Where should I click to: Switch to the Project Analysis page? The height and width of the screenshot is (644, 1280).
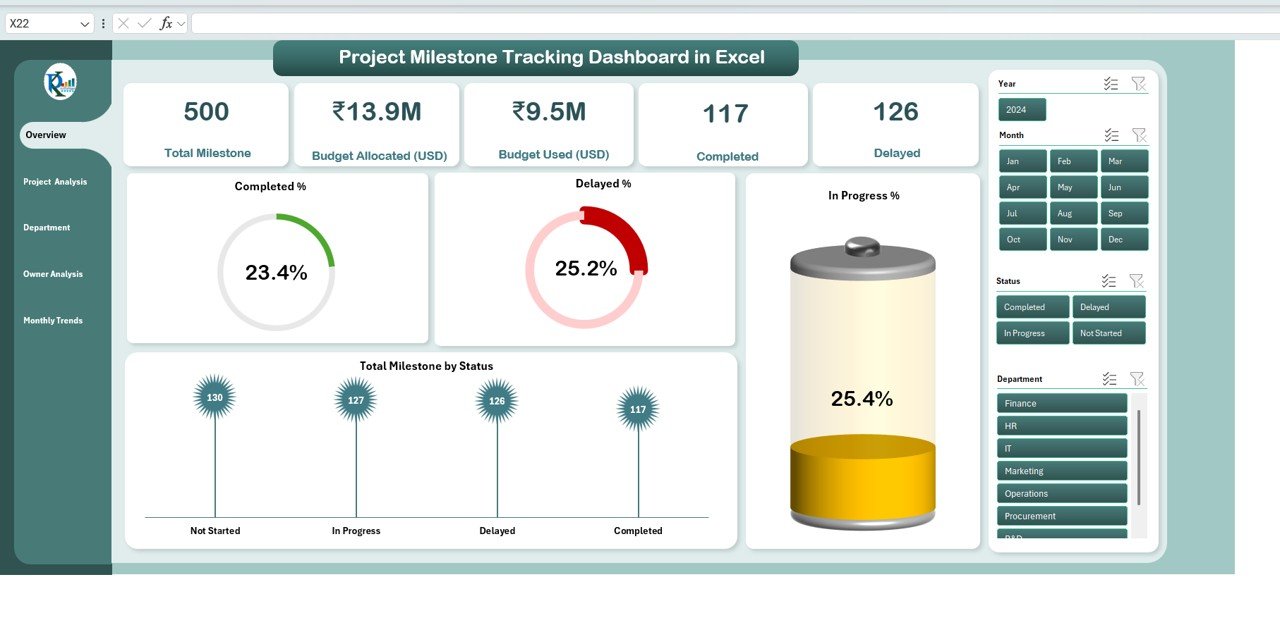point(55,182)
